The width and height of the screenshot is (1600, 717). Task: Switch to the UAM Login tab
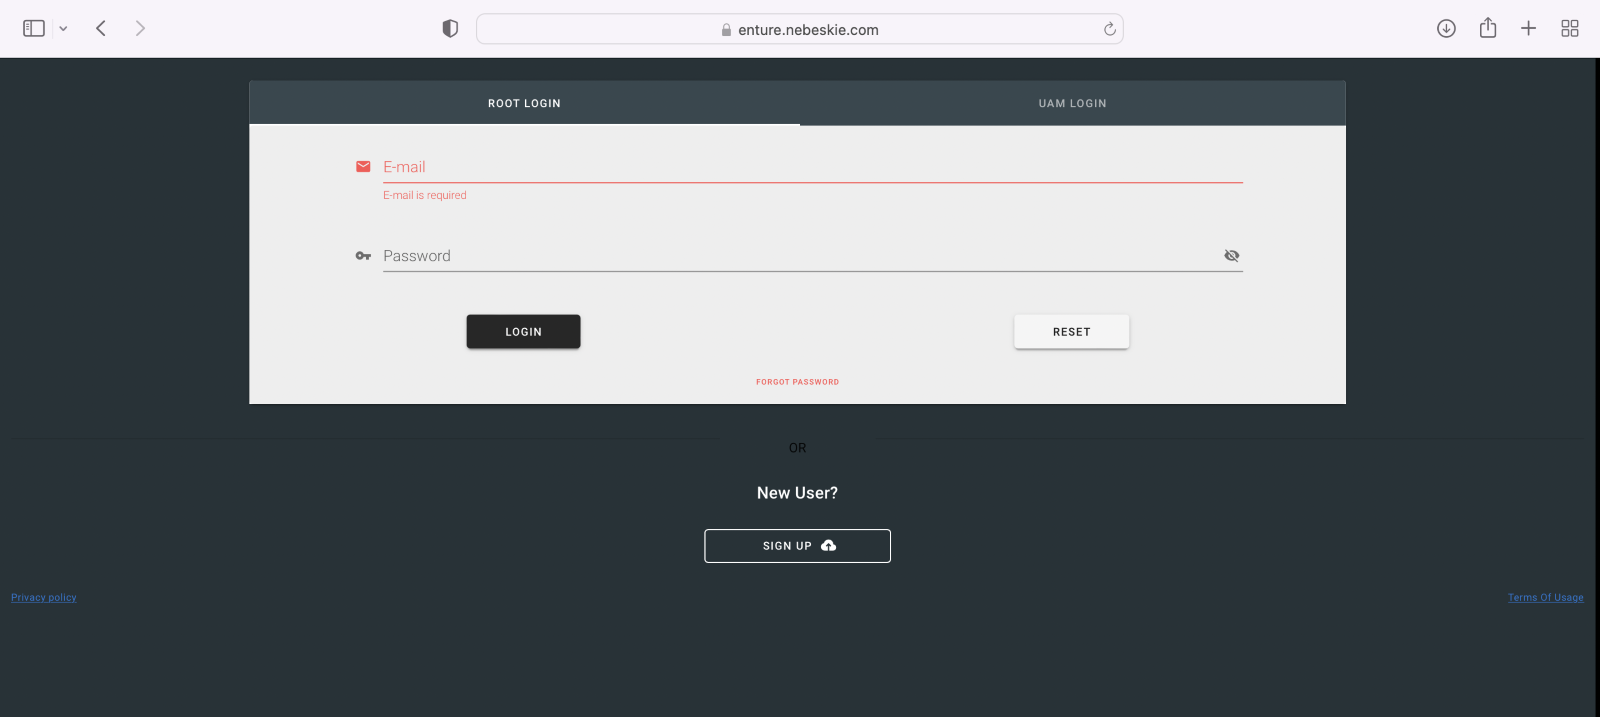click(1072, 103)
